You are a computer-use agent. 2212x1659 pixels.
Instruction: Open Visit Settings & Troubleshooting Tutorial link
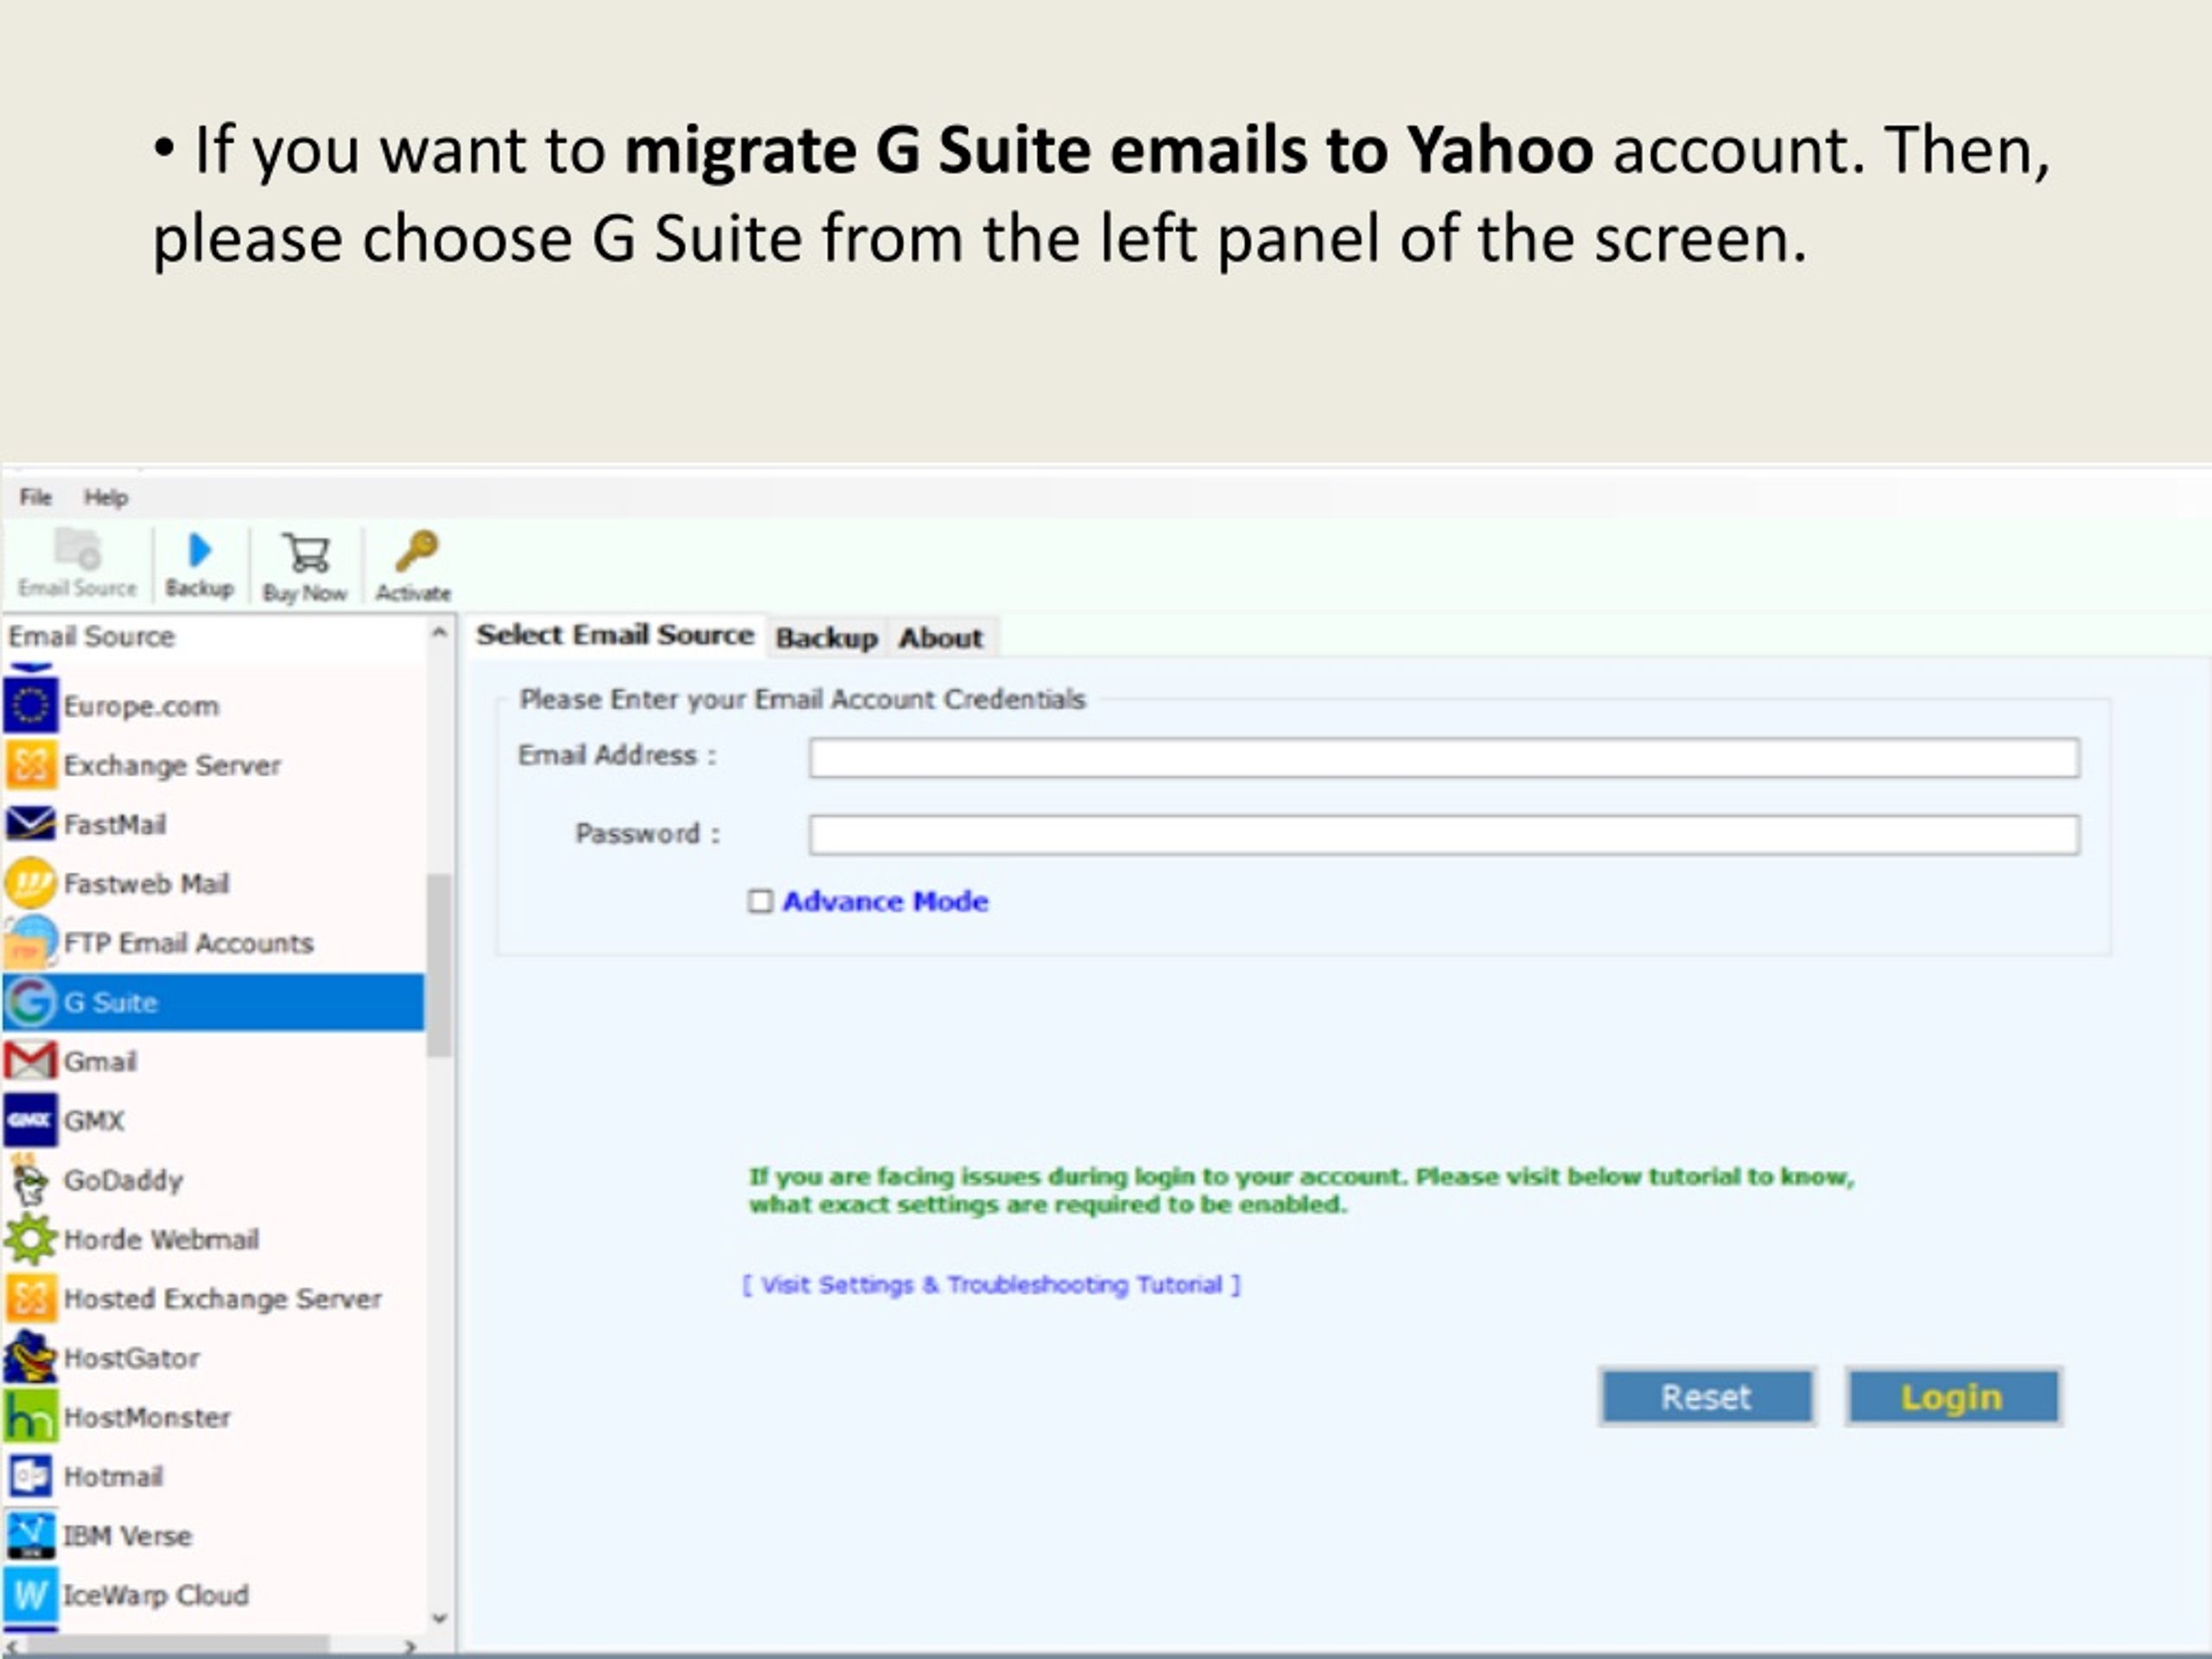(x=991, y=1284)
